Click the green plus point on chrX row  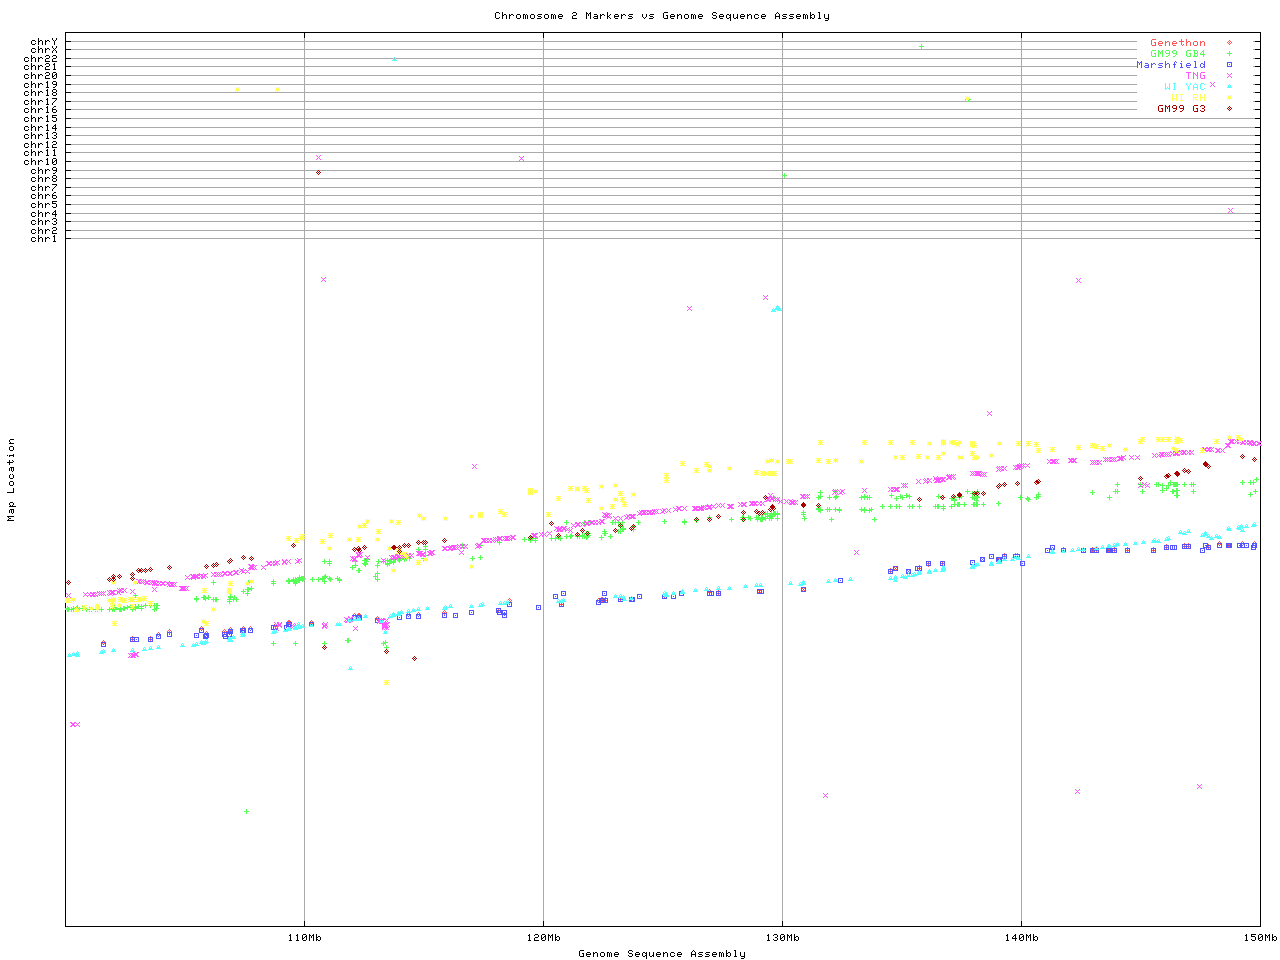coord(921,47)
